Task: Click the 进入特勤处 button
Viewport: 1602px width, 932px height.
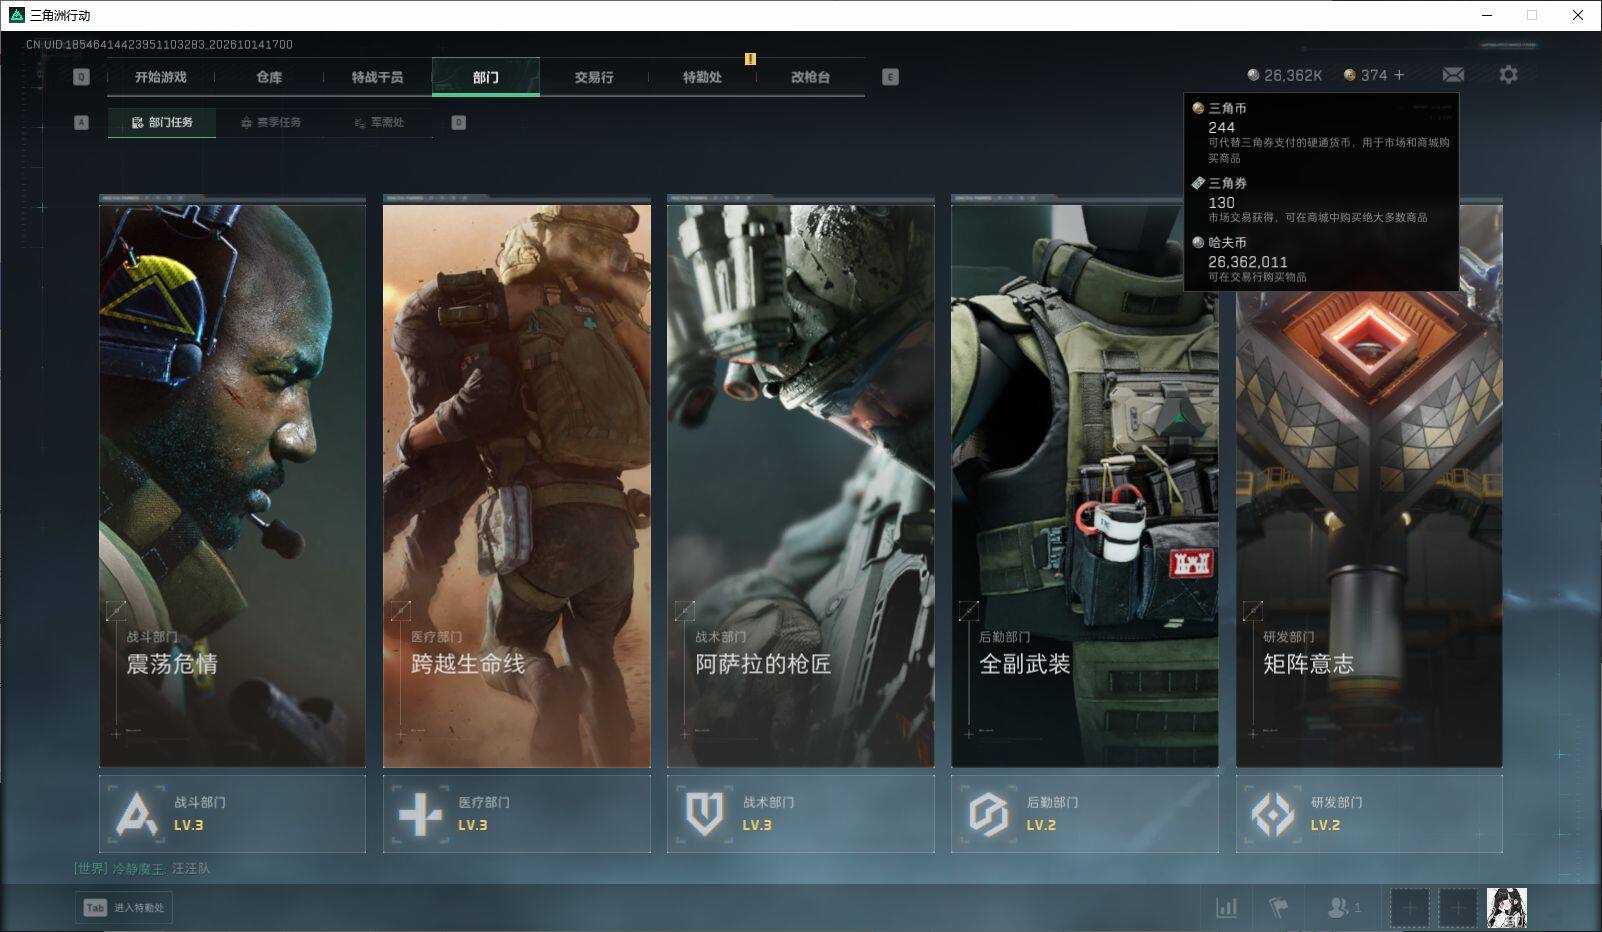Action: click(x=125, y=908)
